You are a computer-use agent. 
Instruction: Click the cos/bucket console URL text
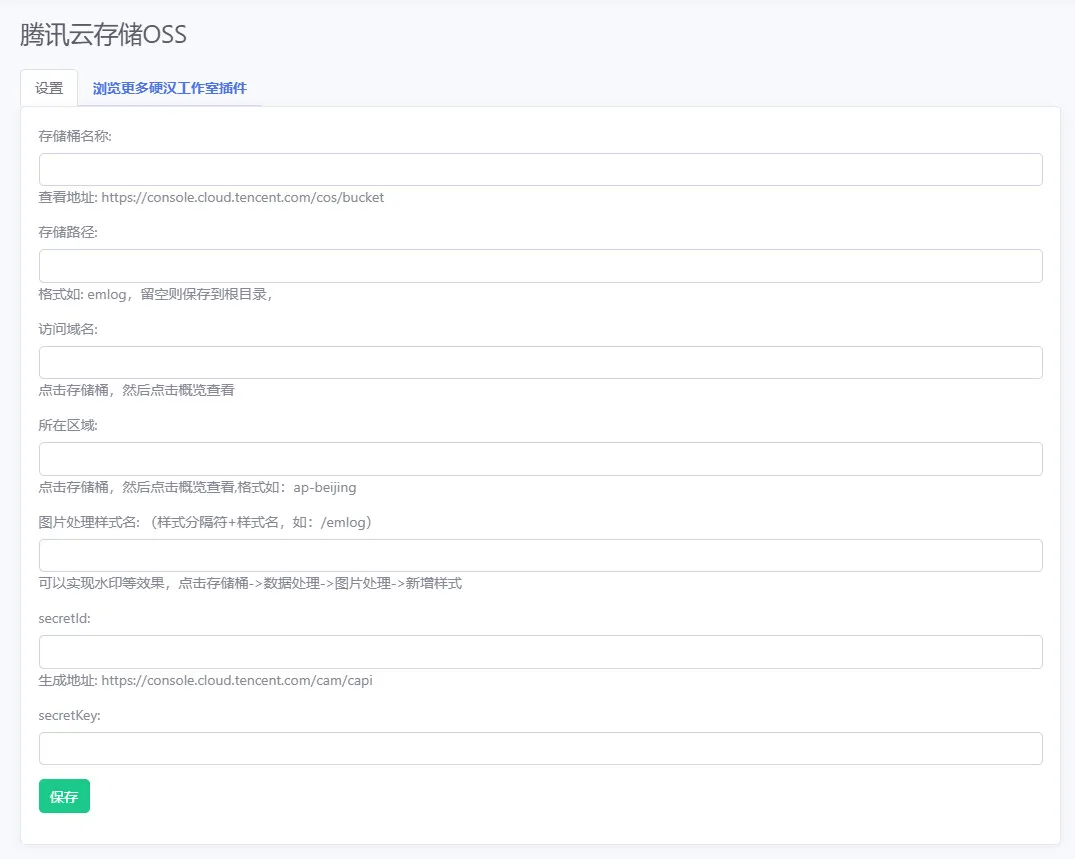(x=243, y=197)
